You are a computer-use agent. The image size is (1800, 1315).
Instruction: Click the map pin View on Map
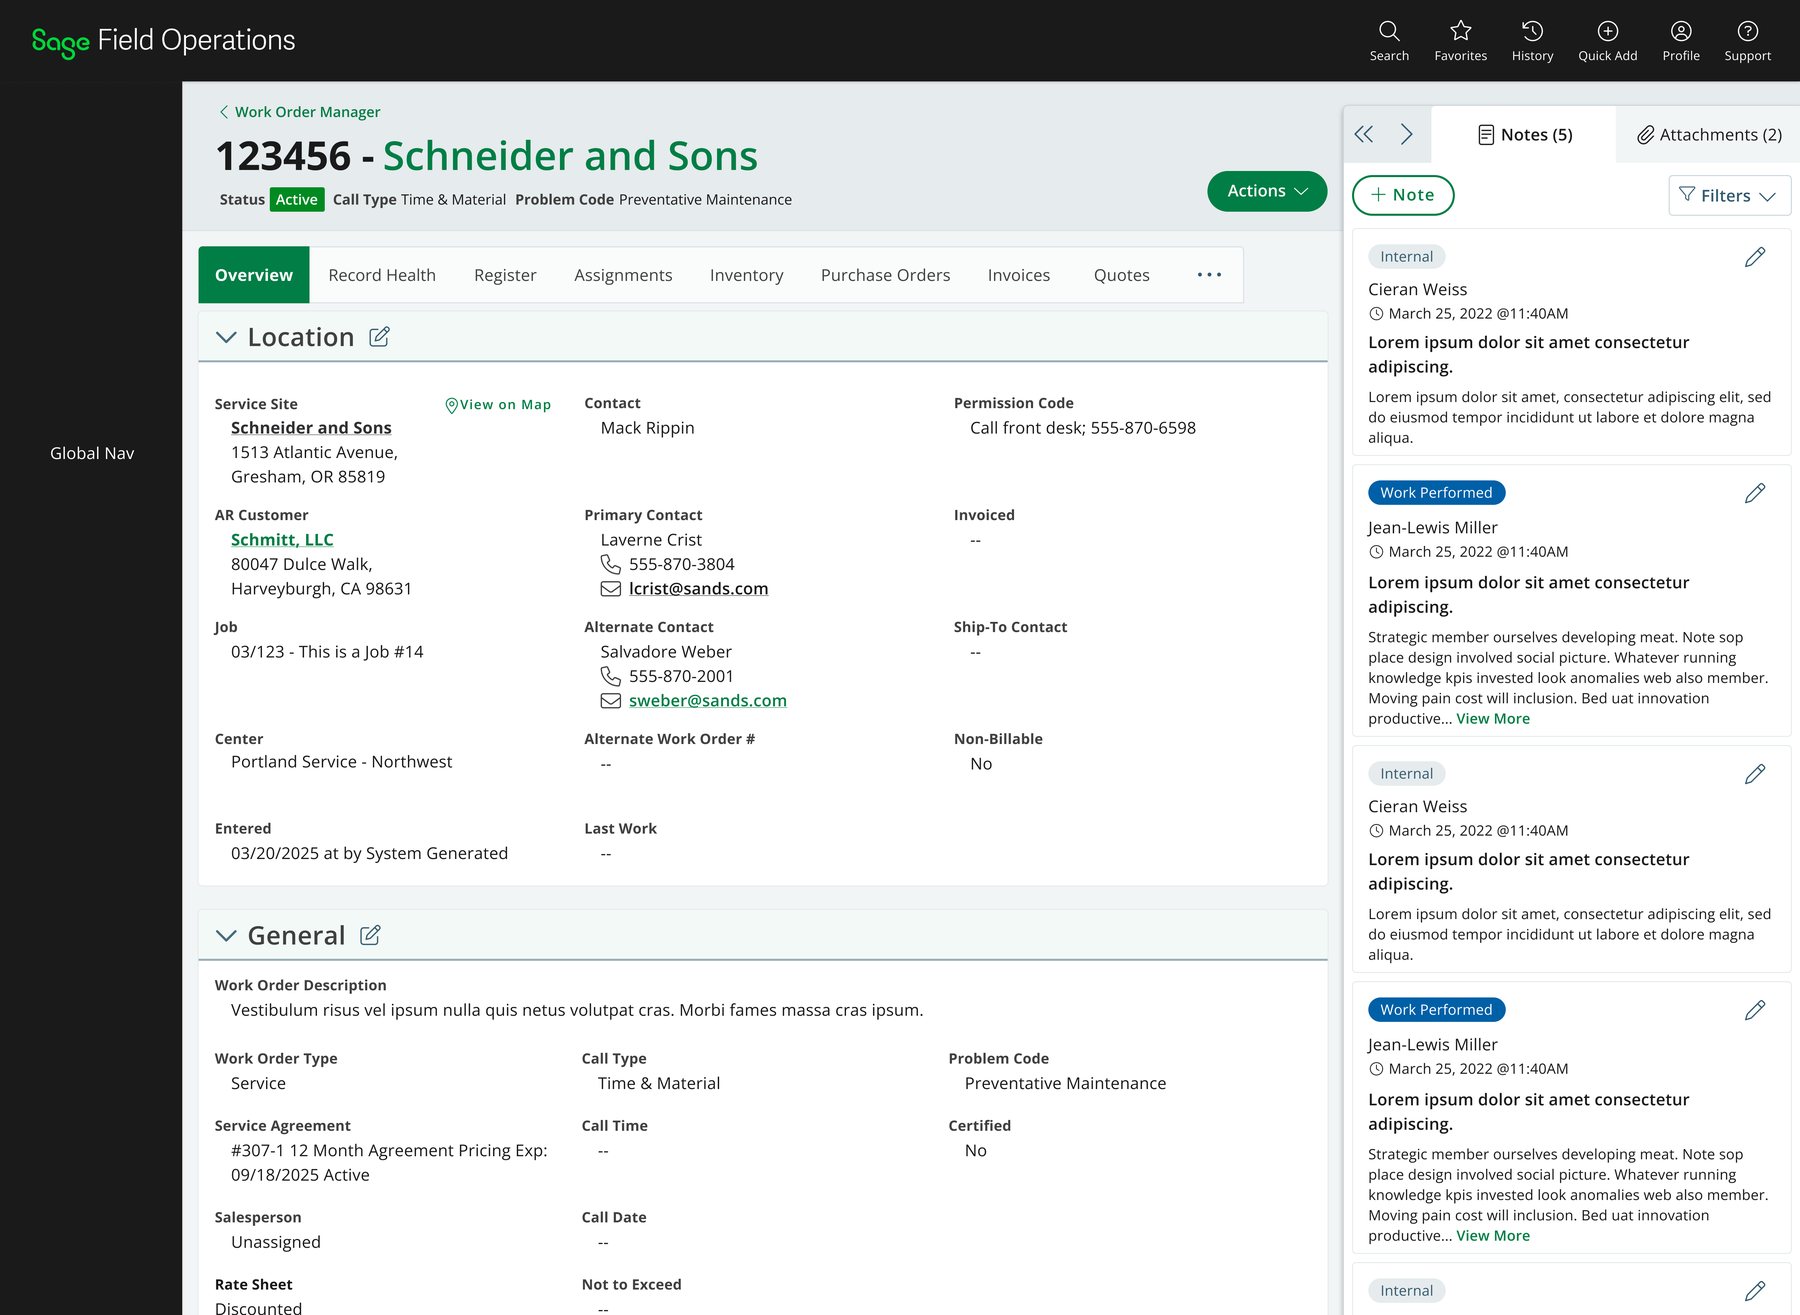tap(498, 405)
